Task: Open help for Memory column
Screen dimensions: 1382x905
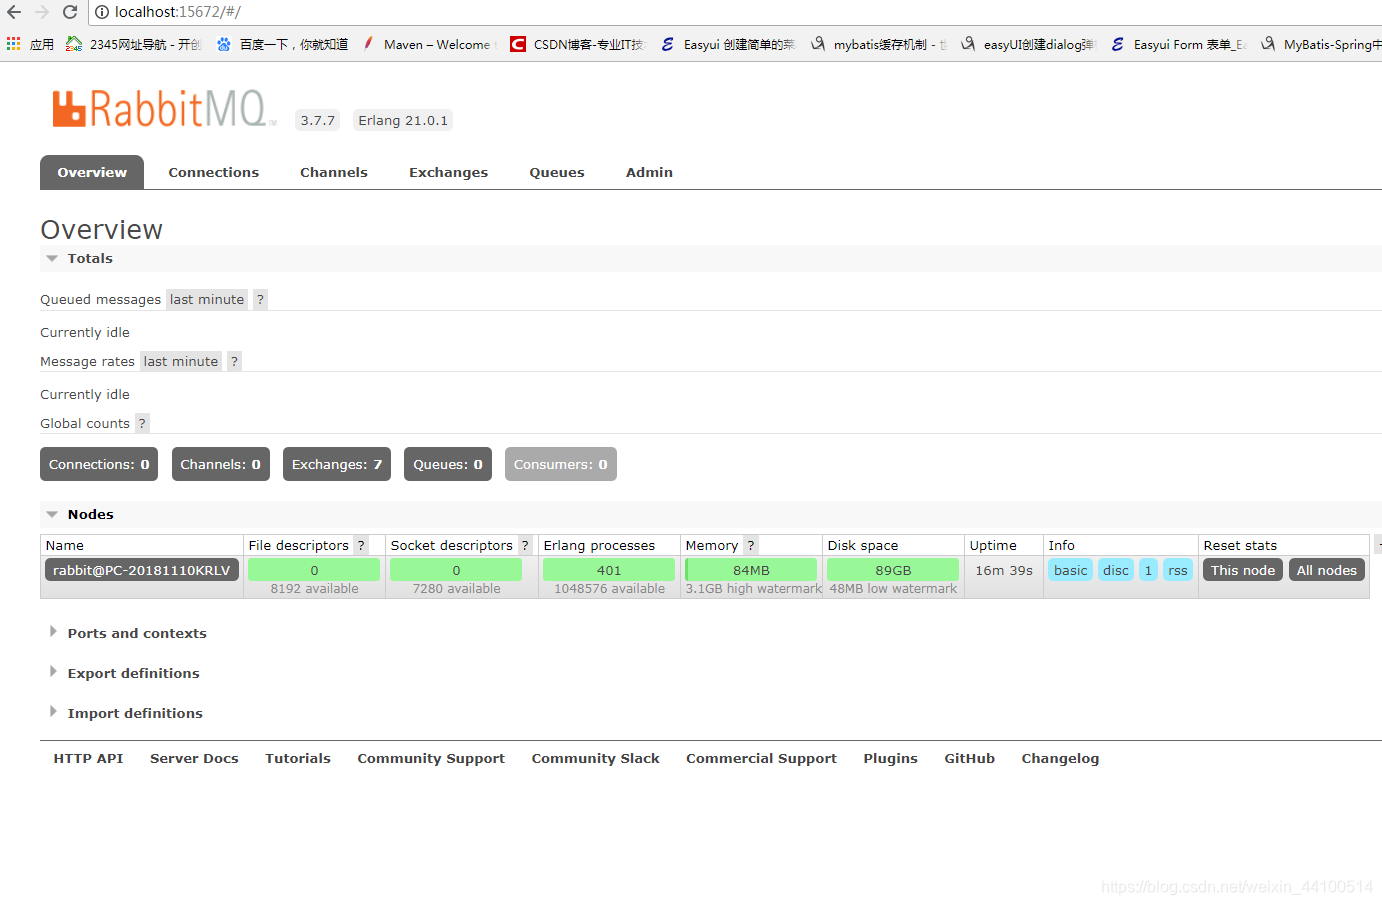Action: tap(750, 545)
